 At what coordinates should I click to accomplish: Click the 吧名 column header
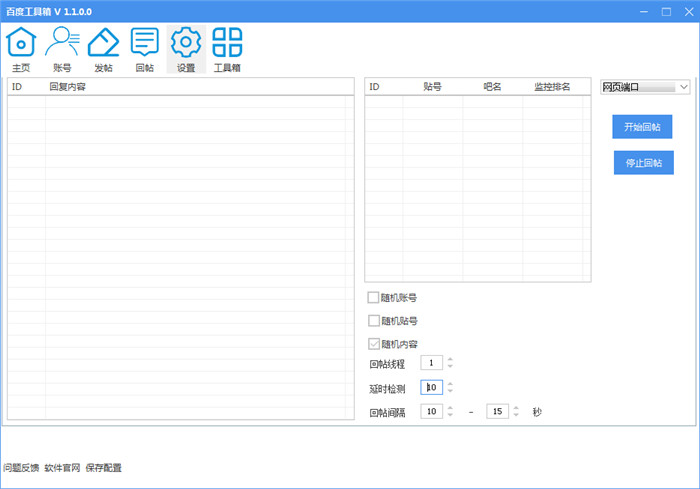[x=492, y=87]
